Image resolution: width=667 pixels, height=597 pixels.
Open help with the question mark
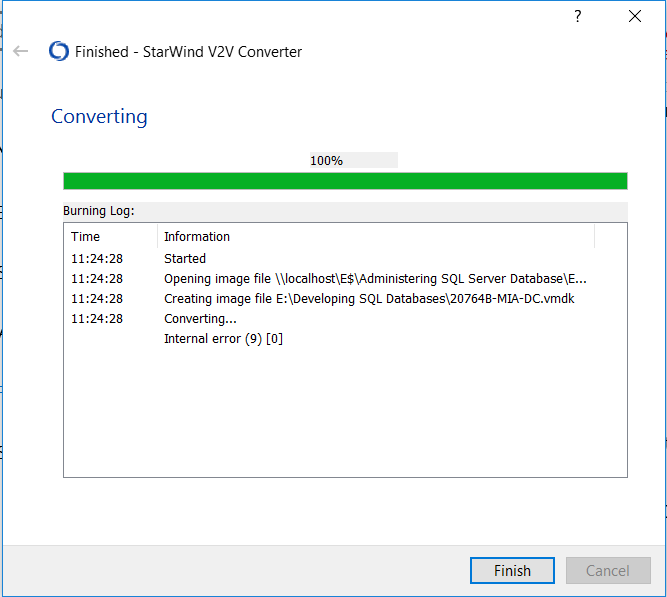577,16
